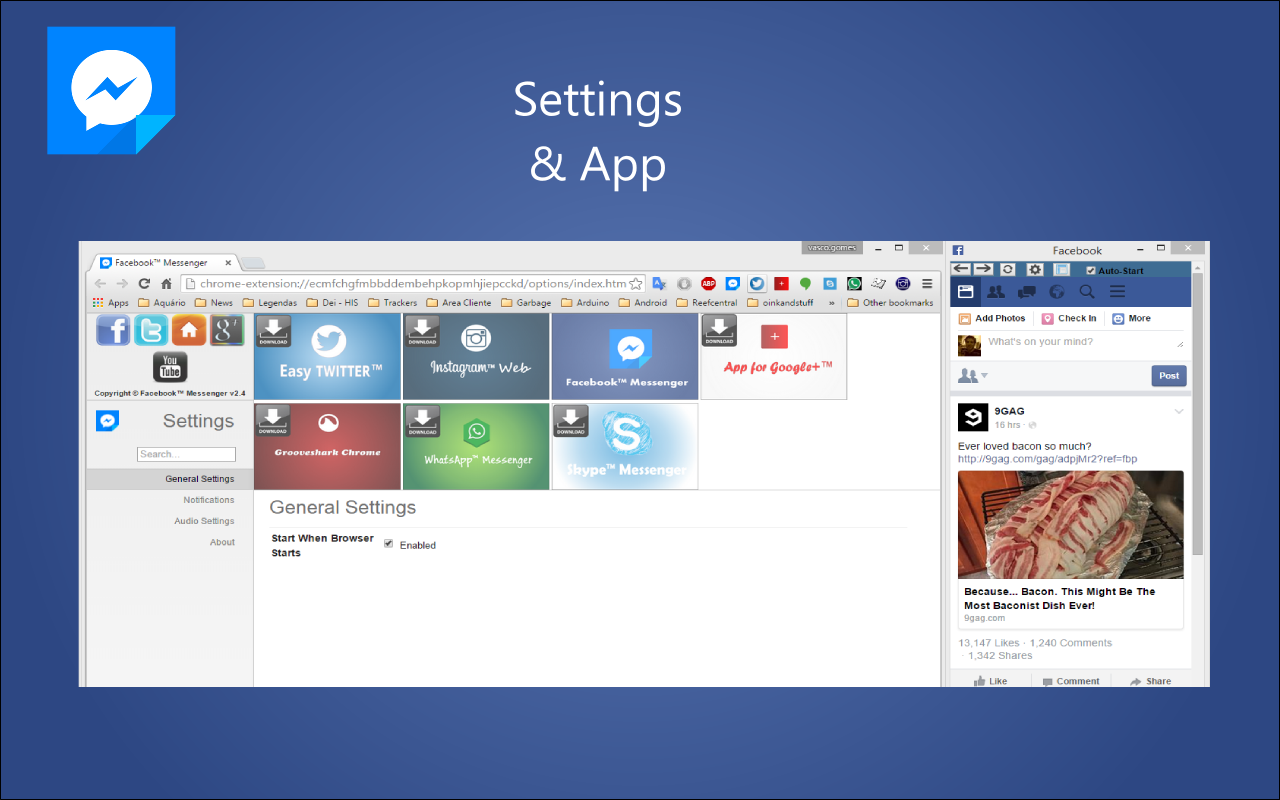1280x800 pixels.
Task: Open the audience selector dropdown beside Post
Action: click(973, 376)
